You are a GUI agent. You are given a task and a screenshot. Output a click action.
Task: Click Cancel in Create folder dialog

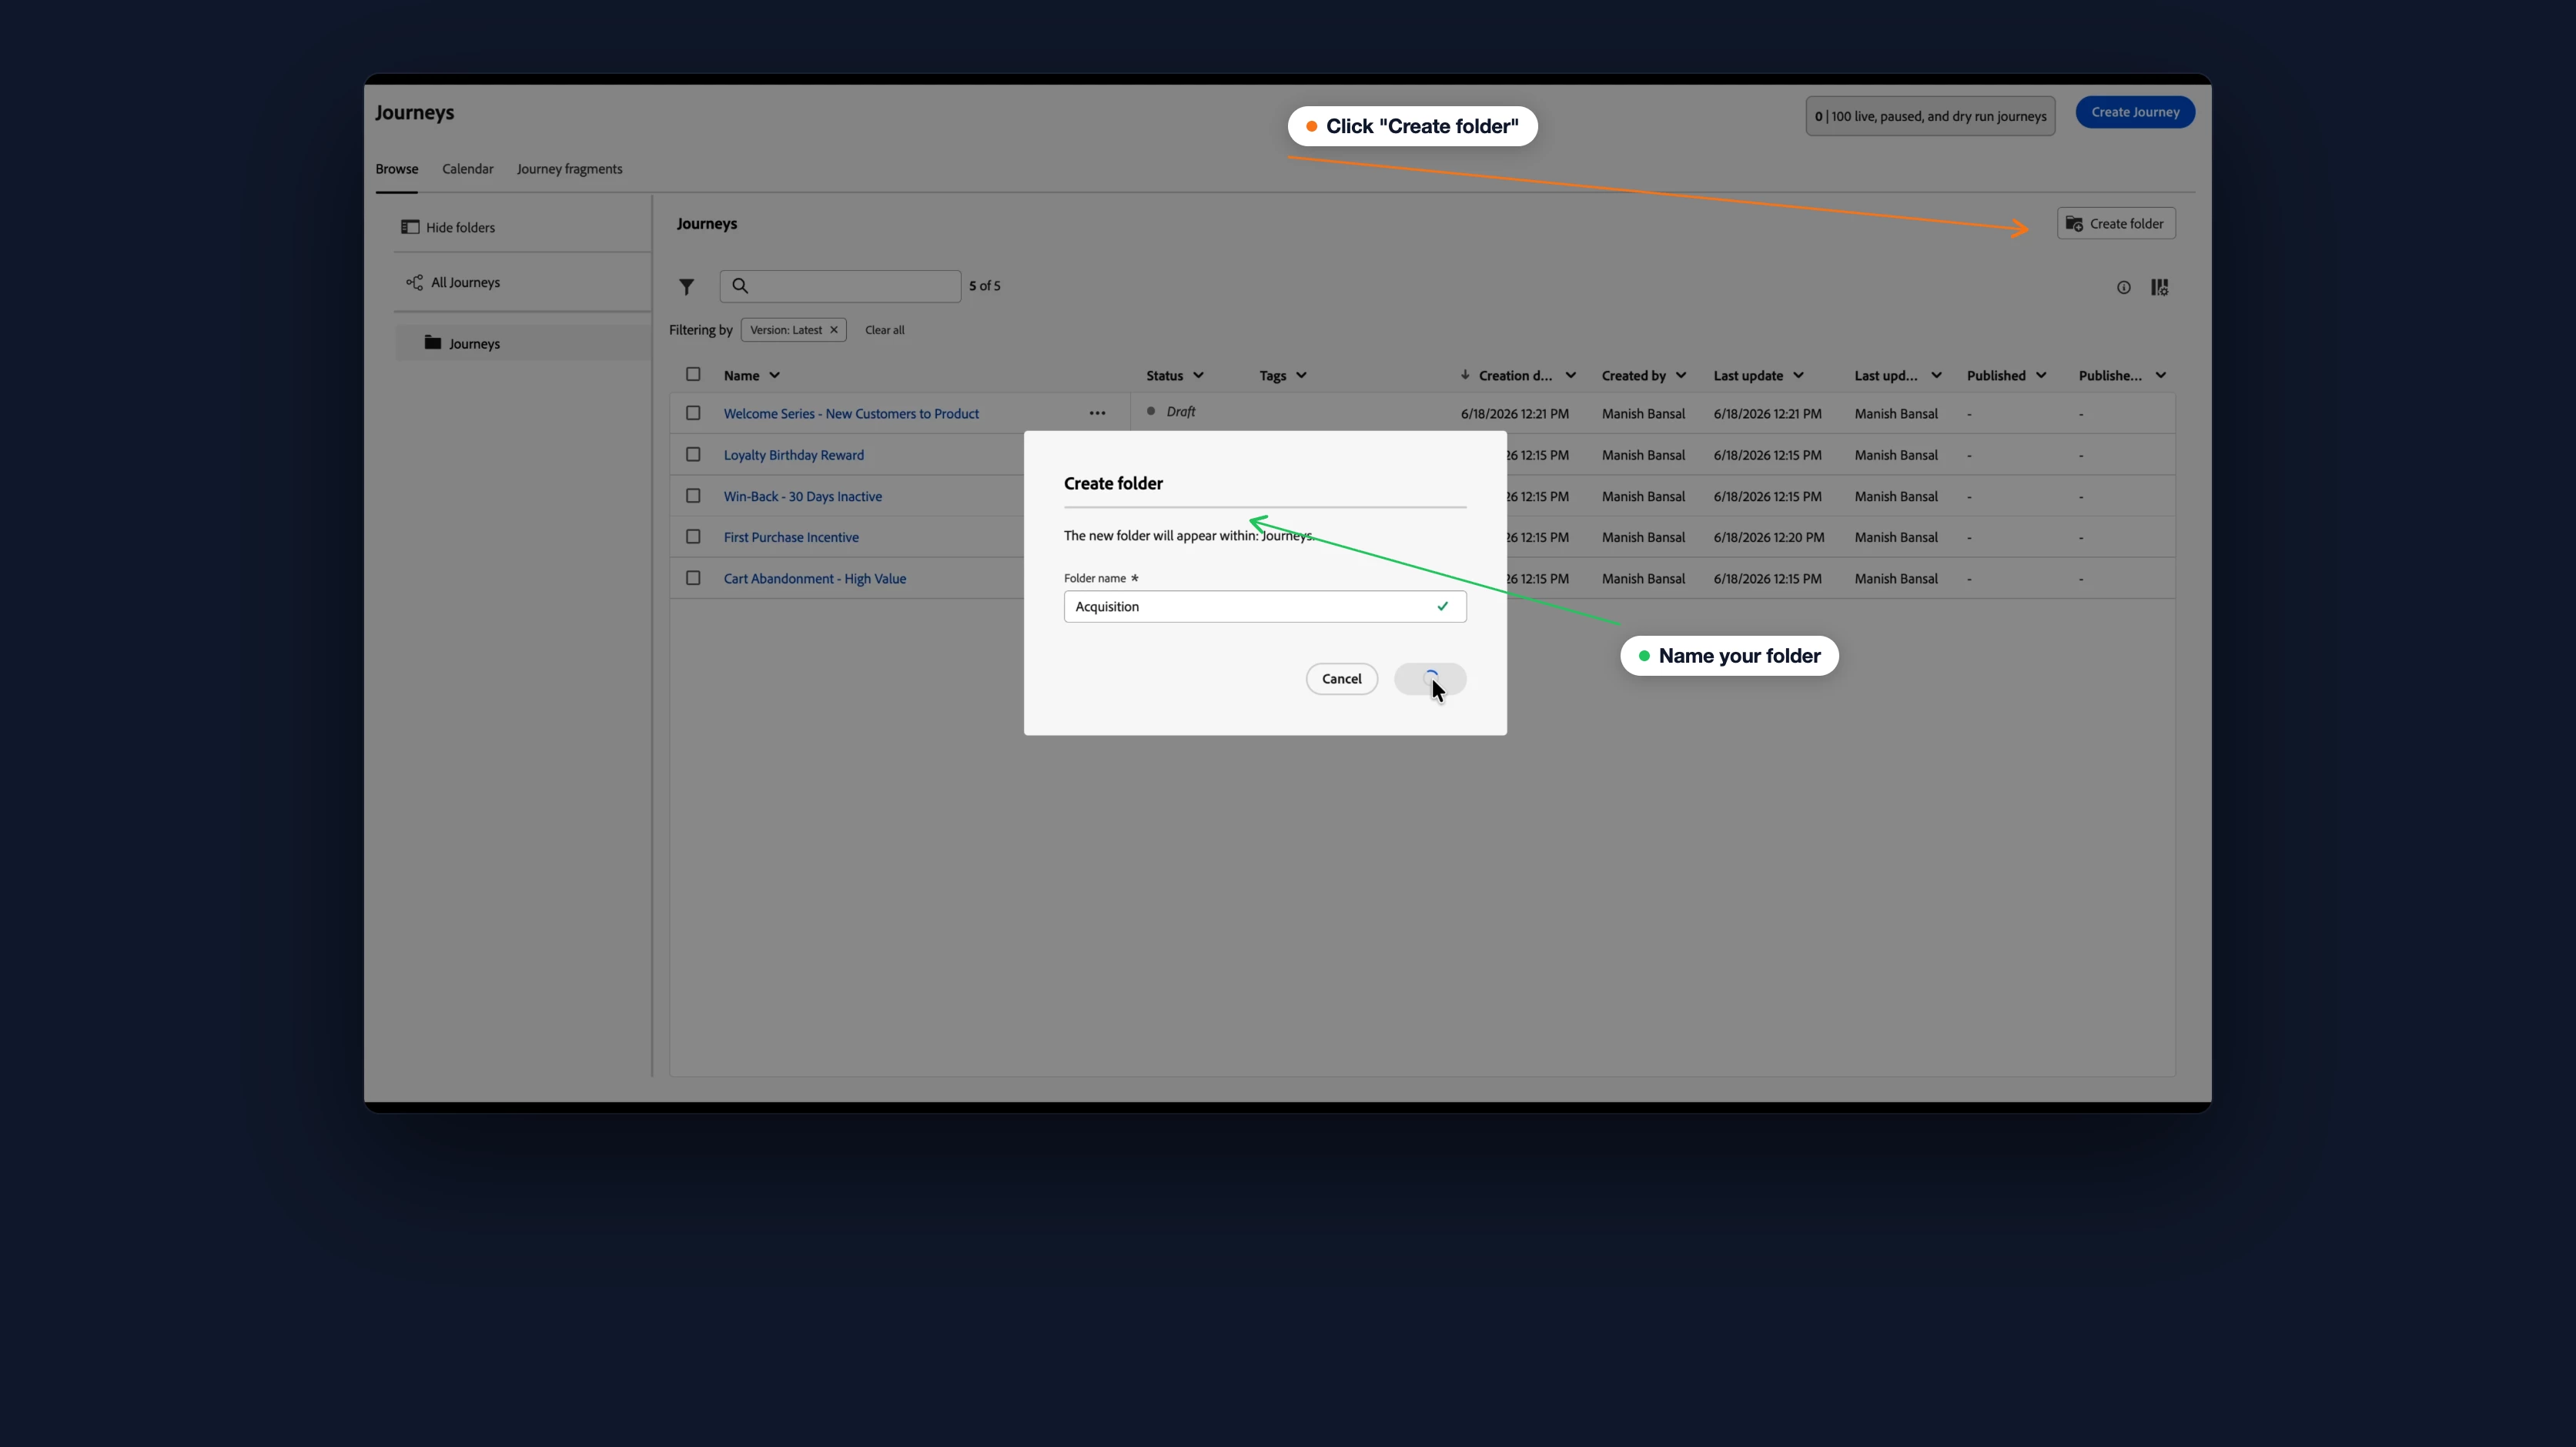(1341, 679)
